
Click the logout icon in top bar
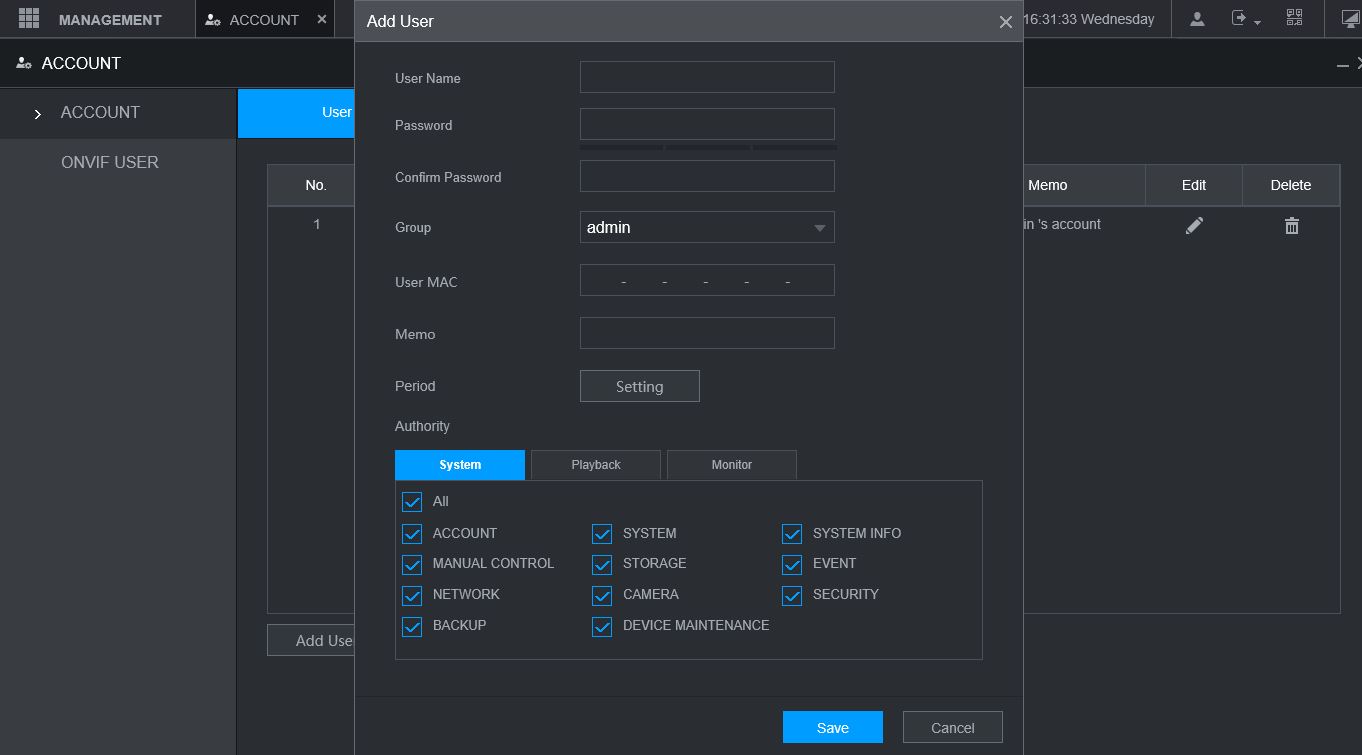point(1239,19)
